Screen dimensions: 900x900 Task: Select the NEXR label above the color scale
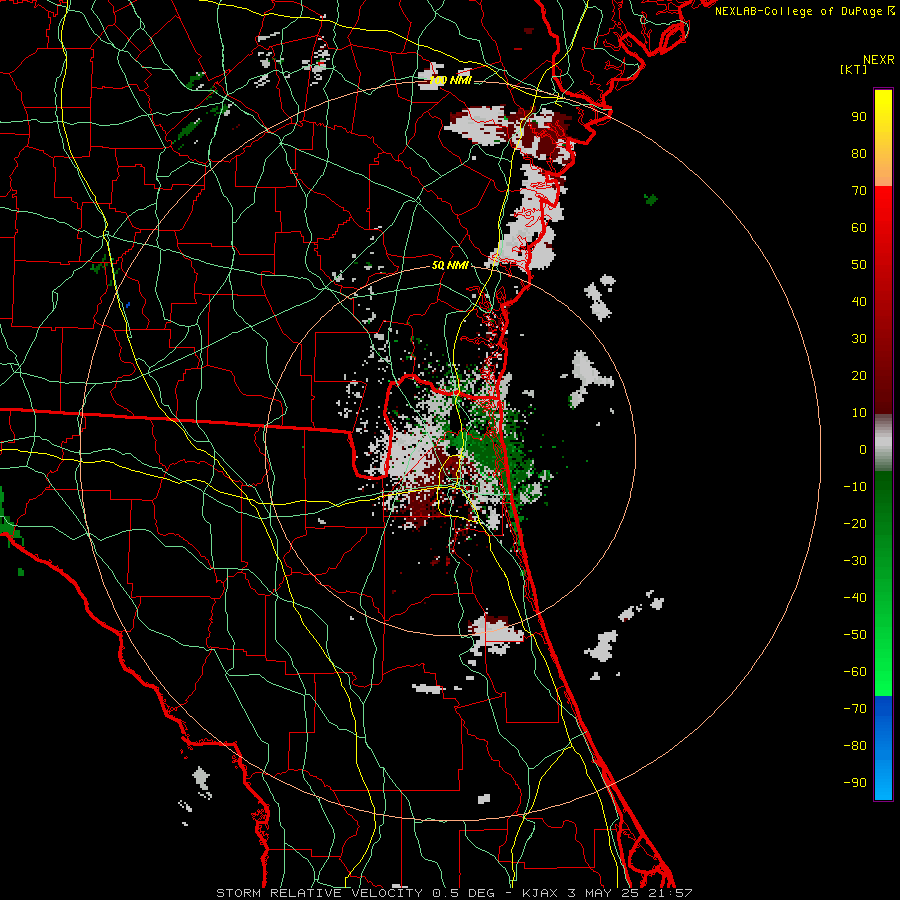pos(879,60)
